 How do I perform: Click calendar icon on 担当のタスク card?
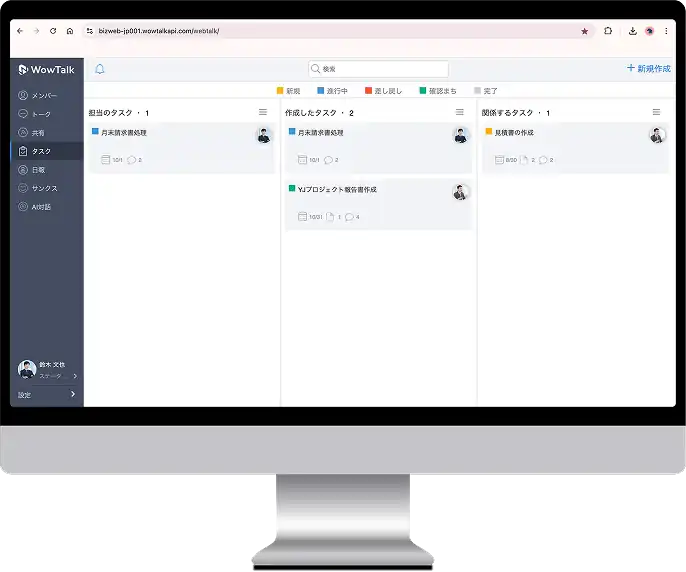click(105, 160)
